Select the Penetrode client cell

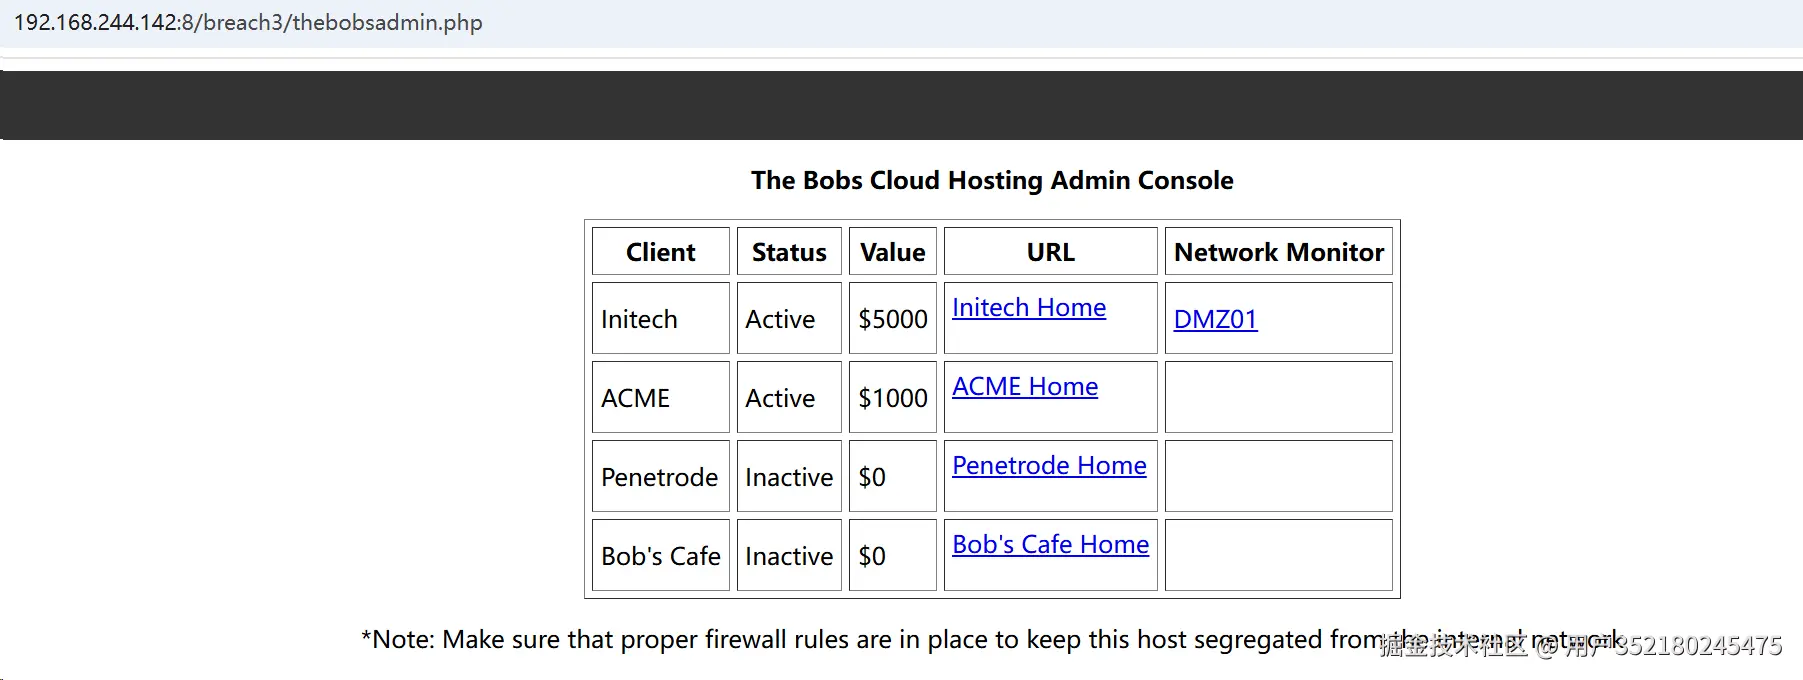(661, 476)
